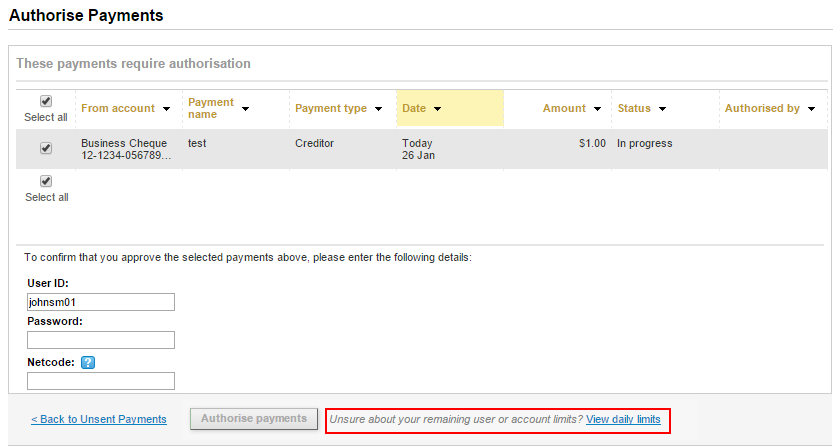Click the Netcode help question mark icon
This screenshot has width=835, height=448.
tap(88, 362)
